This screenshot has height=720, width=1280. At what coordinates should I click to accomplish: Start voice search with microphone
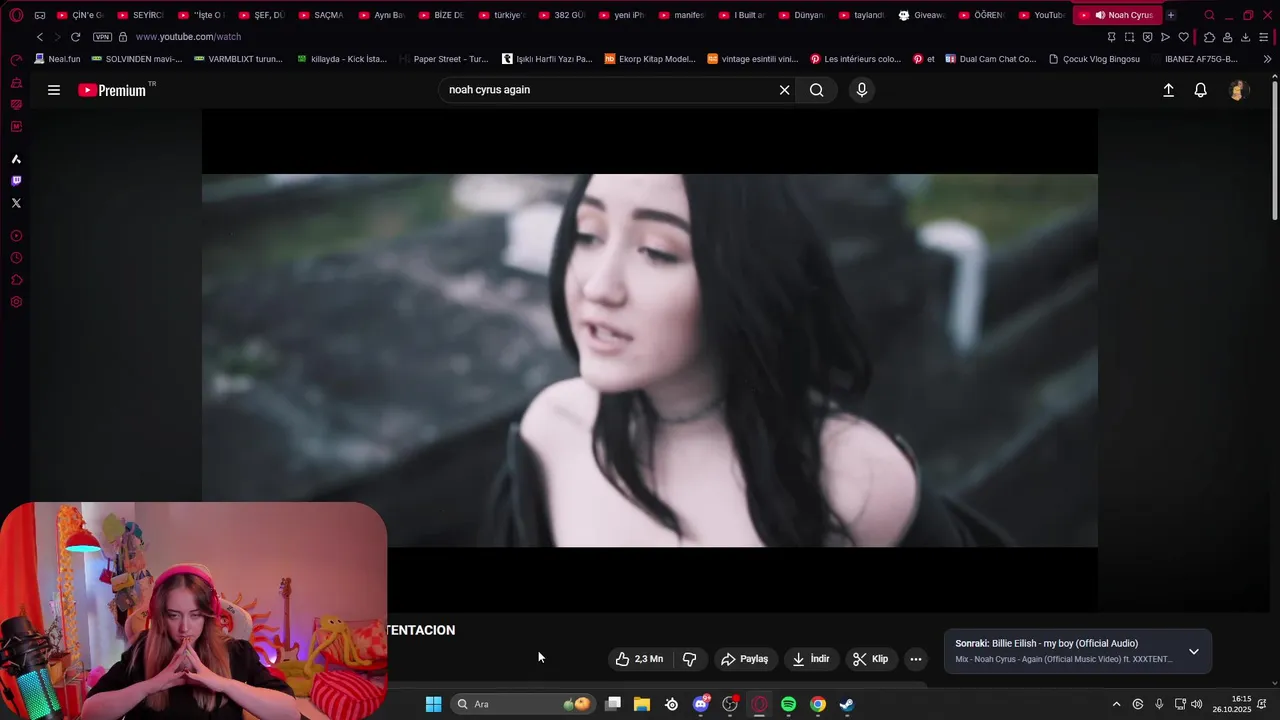[x=862, y=90]
